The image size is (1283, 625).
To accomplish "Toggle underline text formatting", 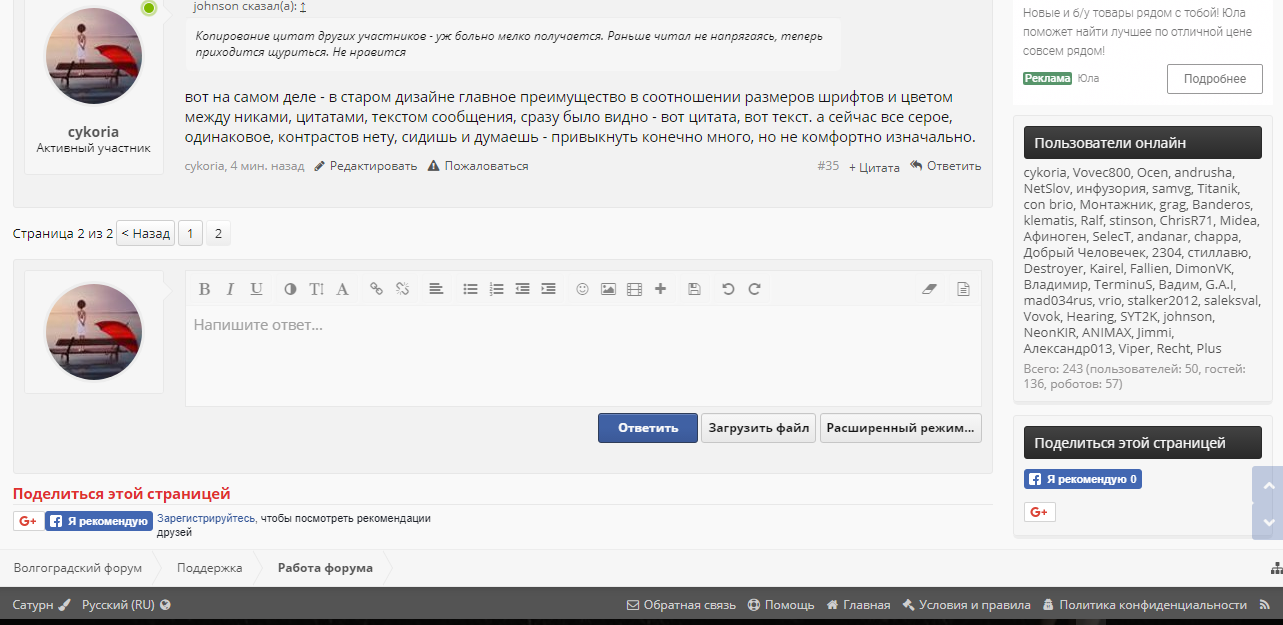I will 256,289.
